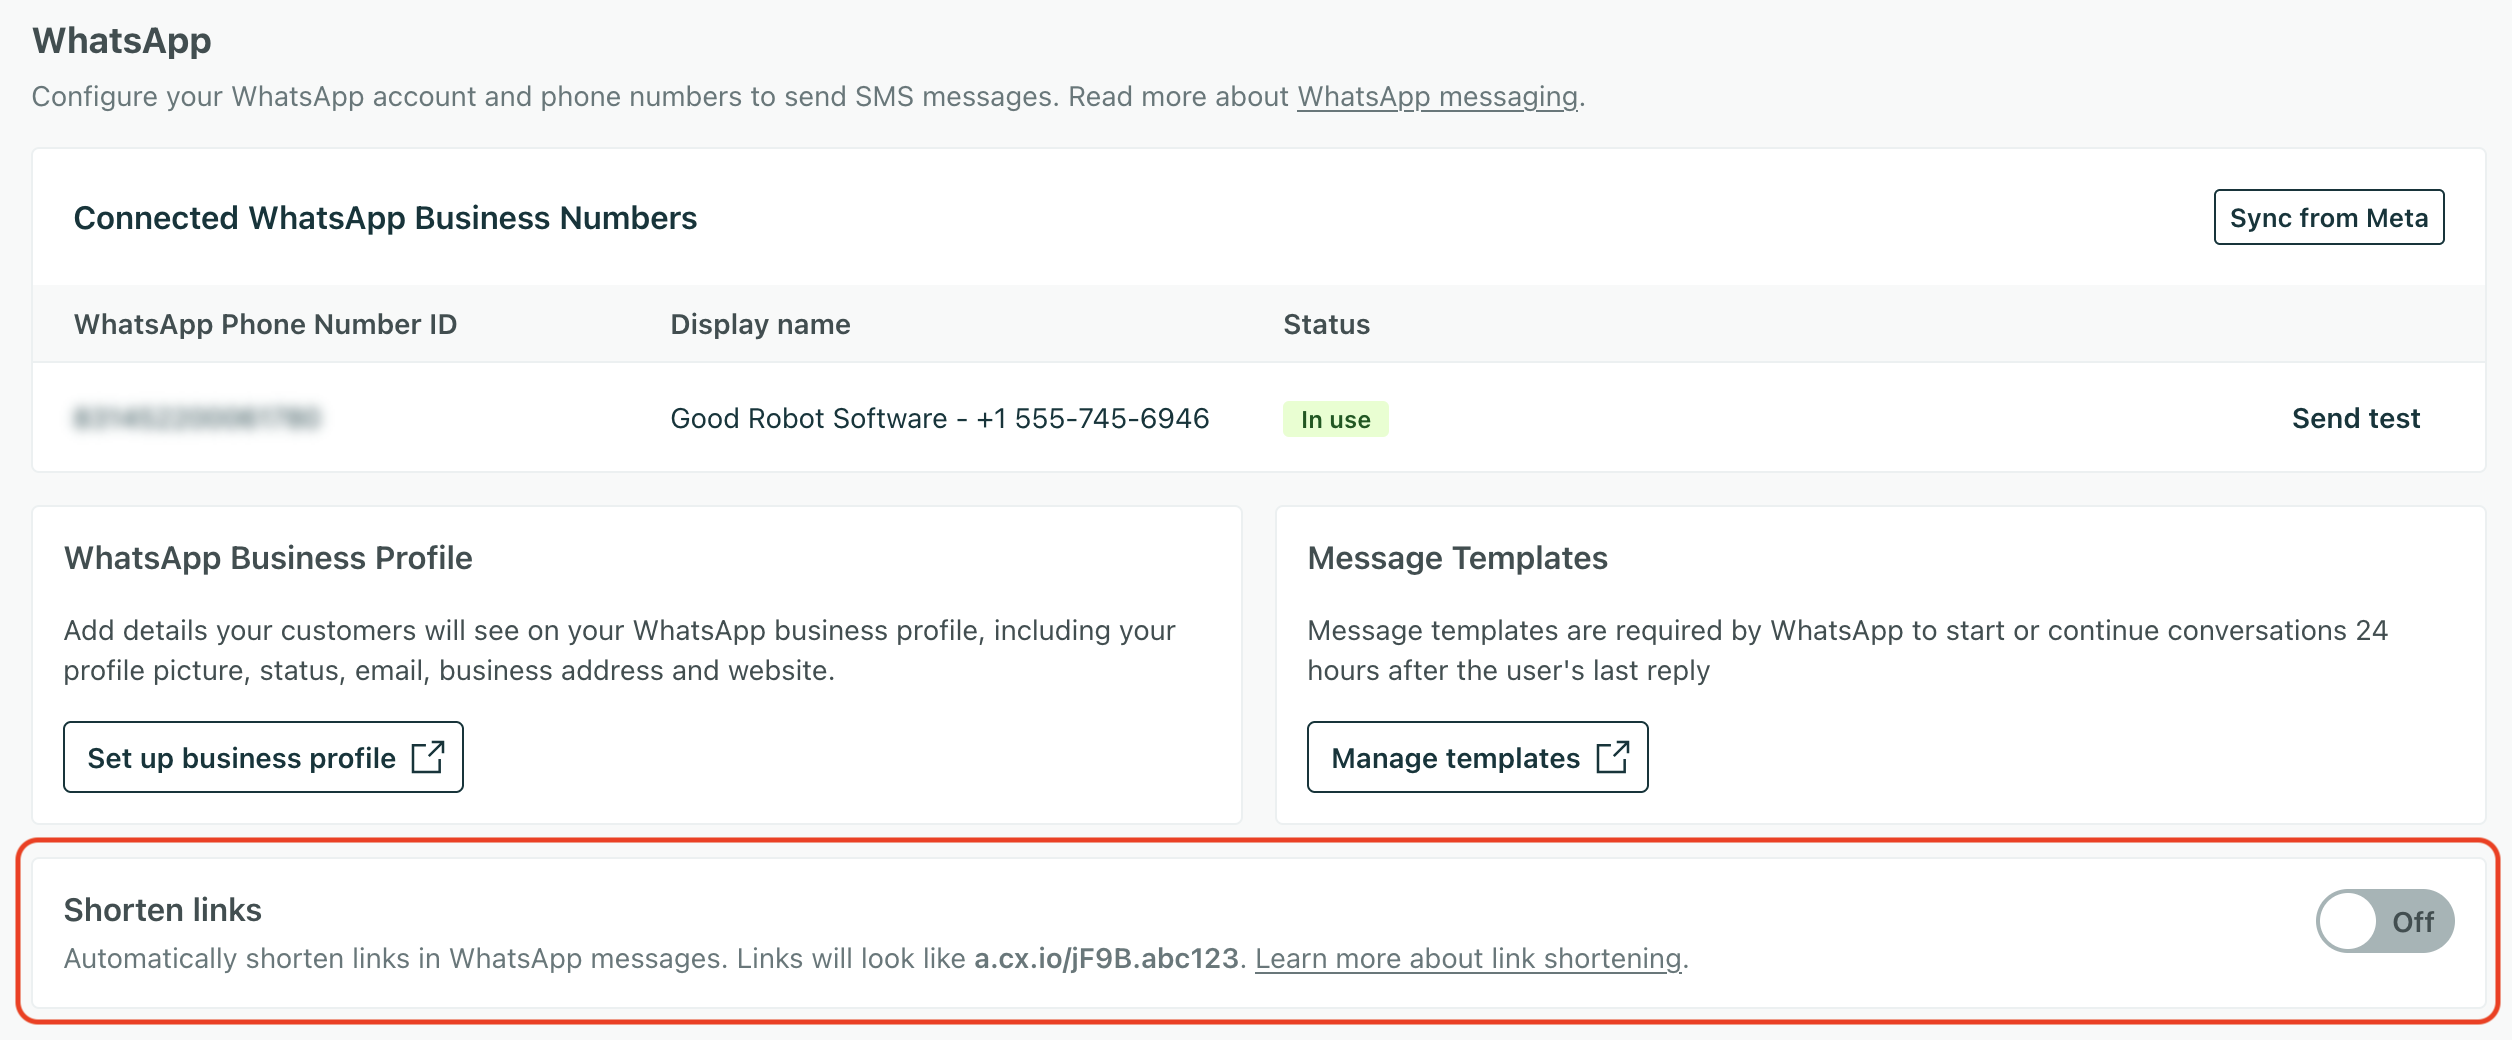Click the external link icon on Manage templates
This screenshot has width=2512, height=1040.
(1612, 758)
